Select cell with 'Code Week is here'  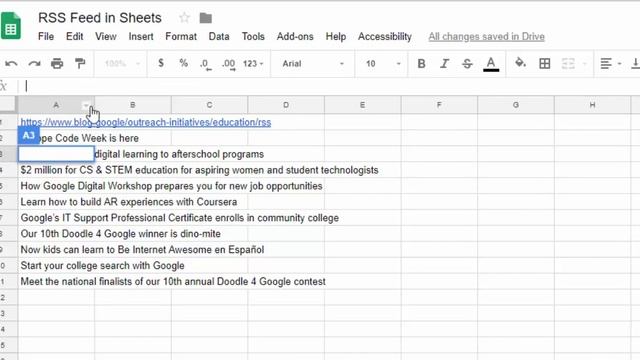tap(56, 138)
